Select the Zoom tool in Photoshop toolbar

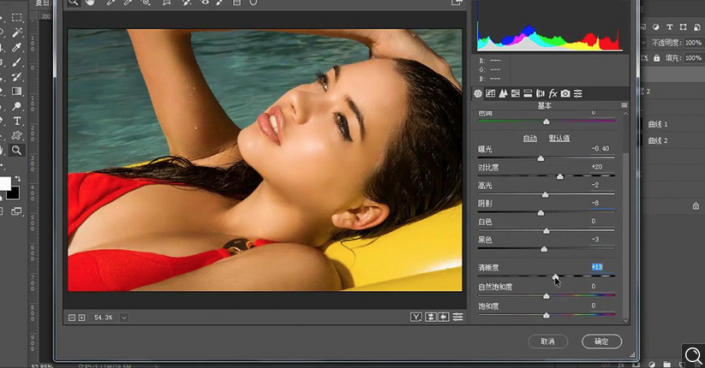[17, 150]
